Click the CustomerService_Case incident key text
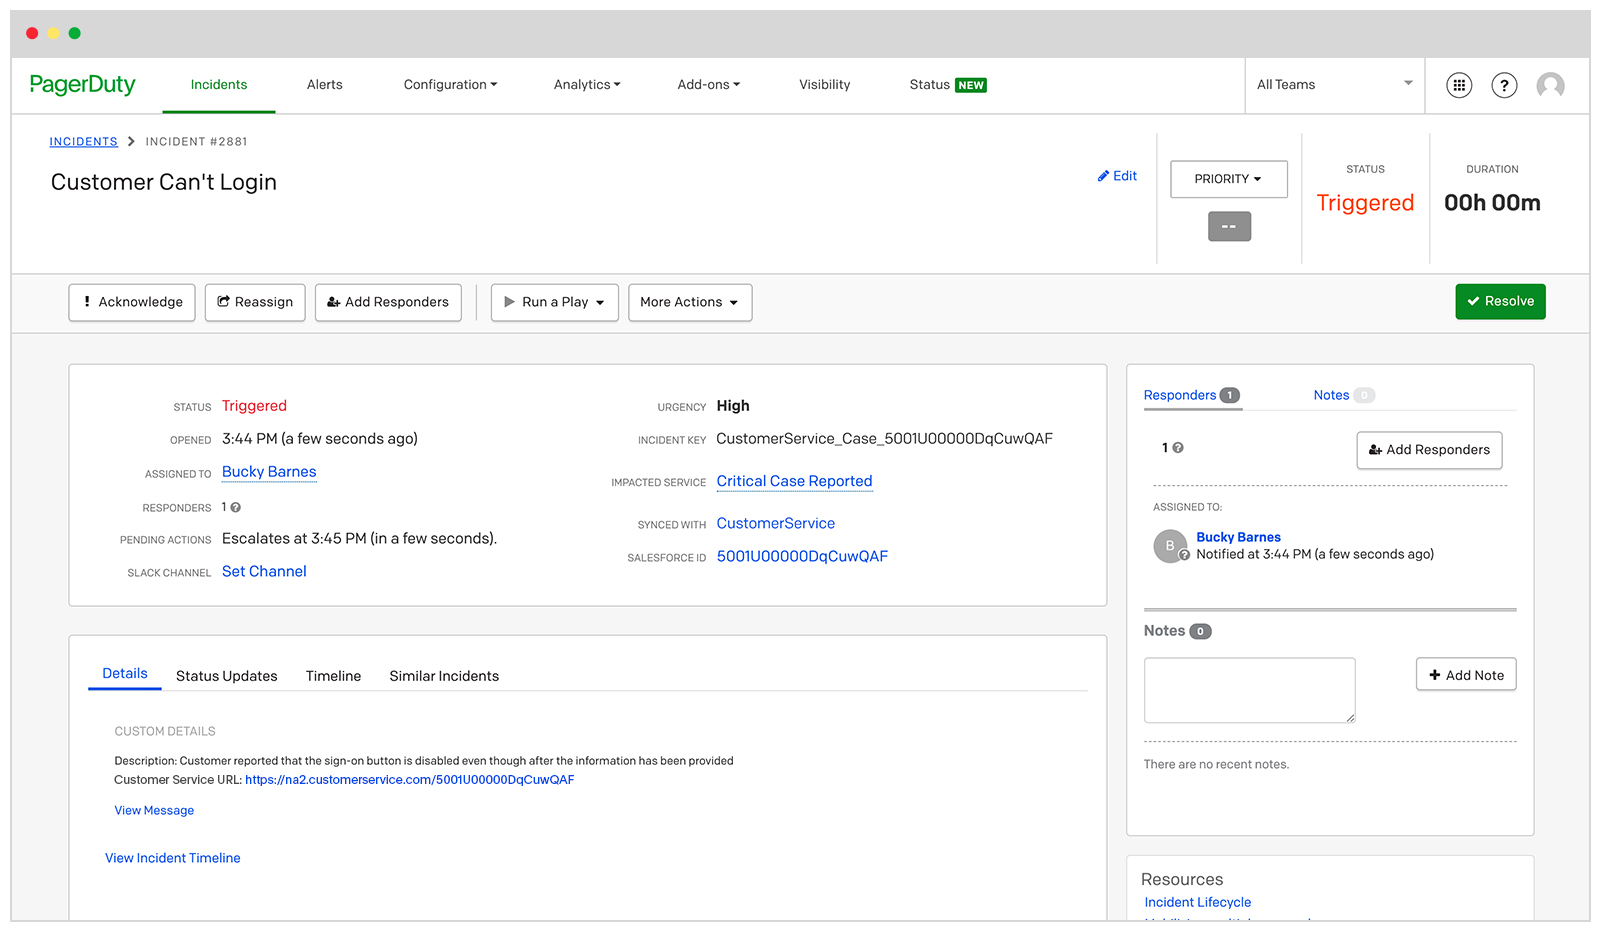 pyautogui.click(x=884, y=439)
